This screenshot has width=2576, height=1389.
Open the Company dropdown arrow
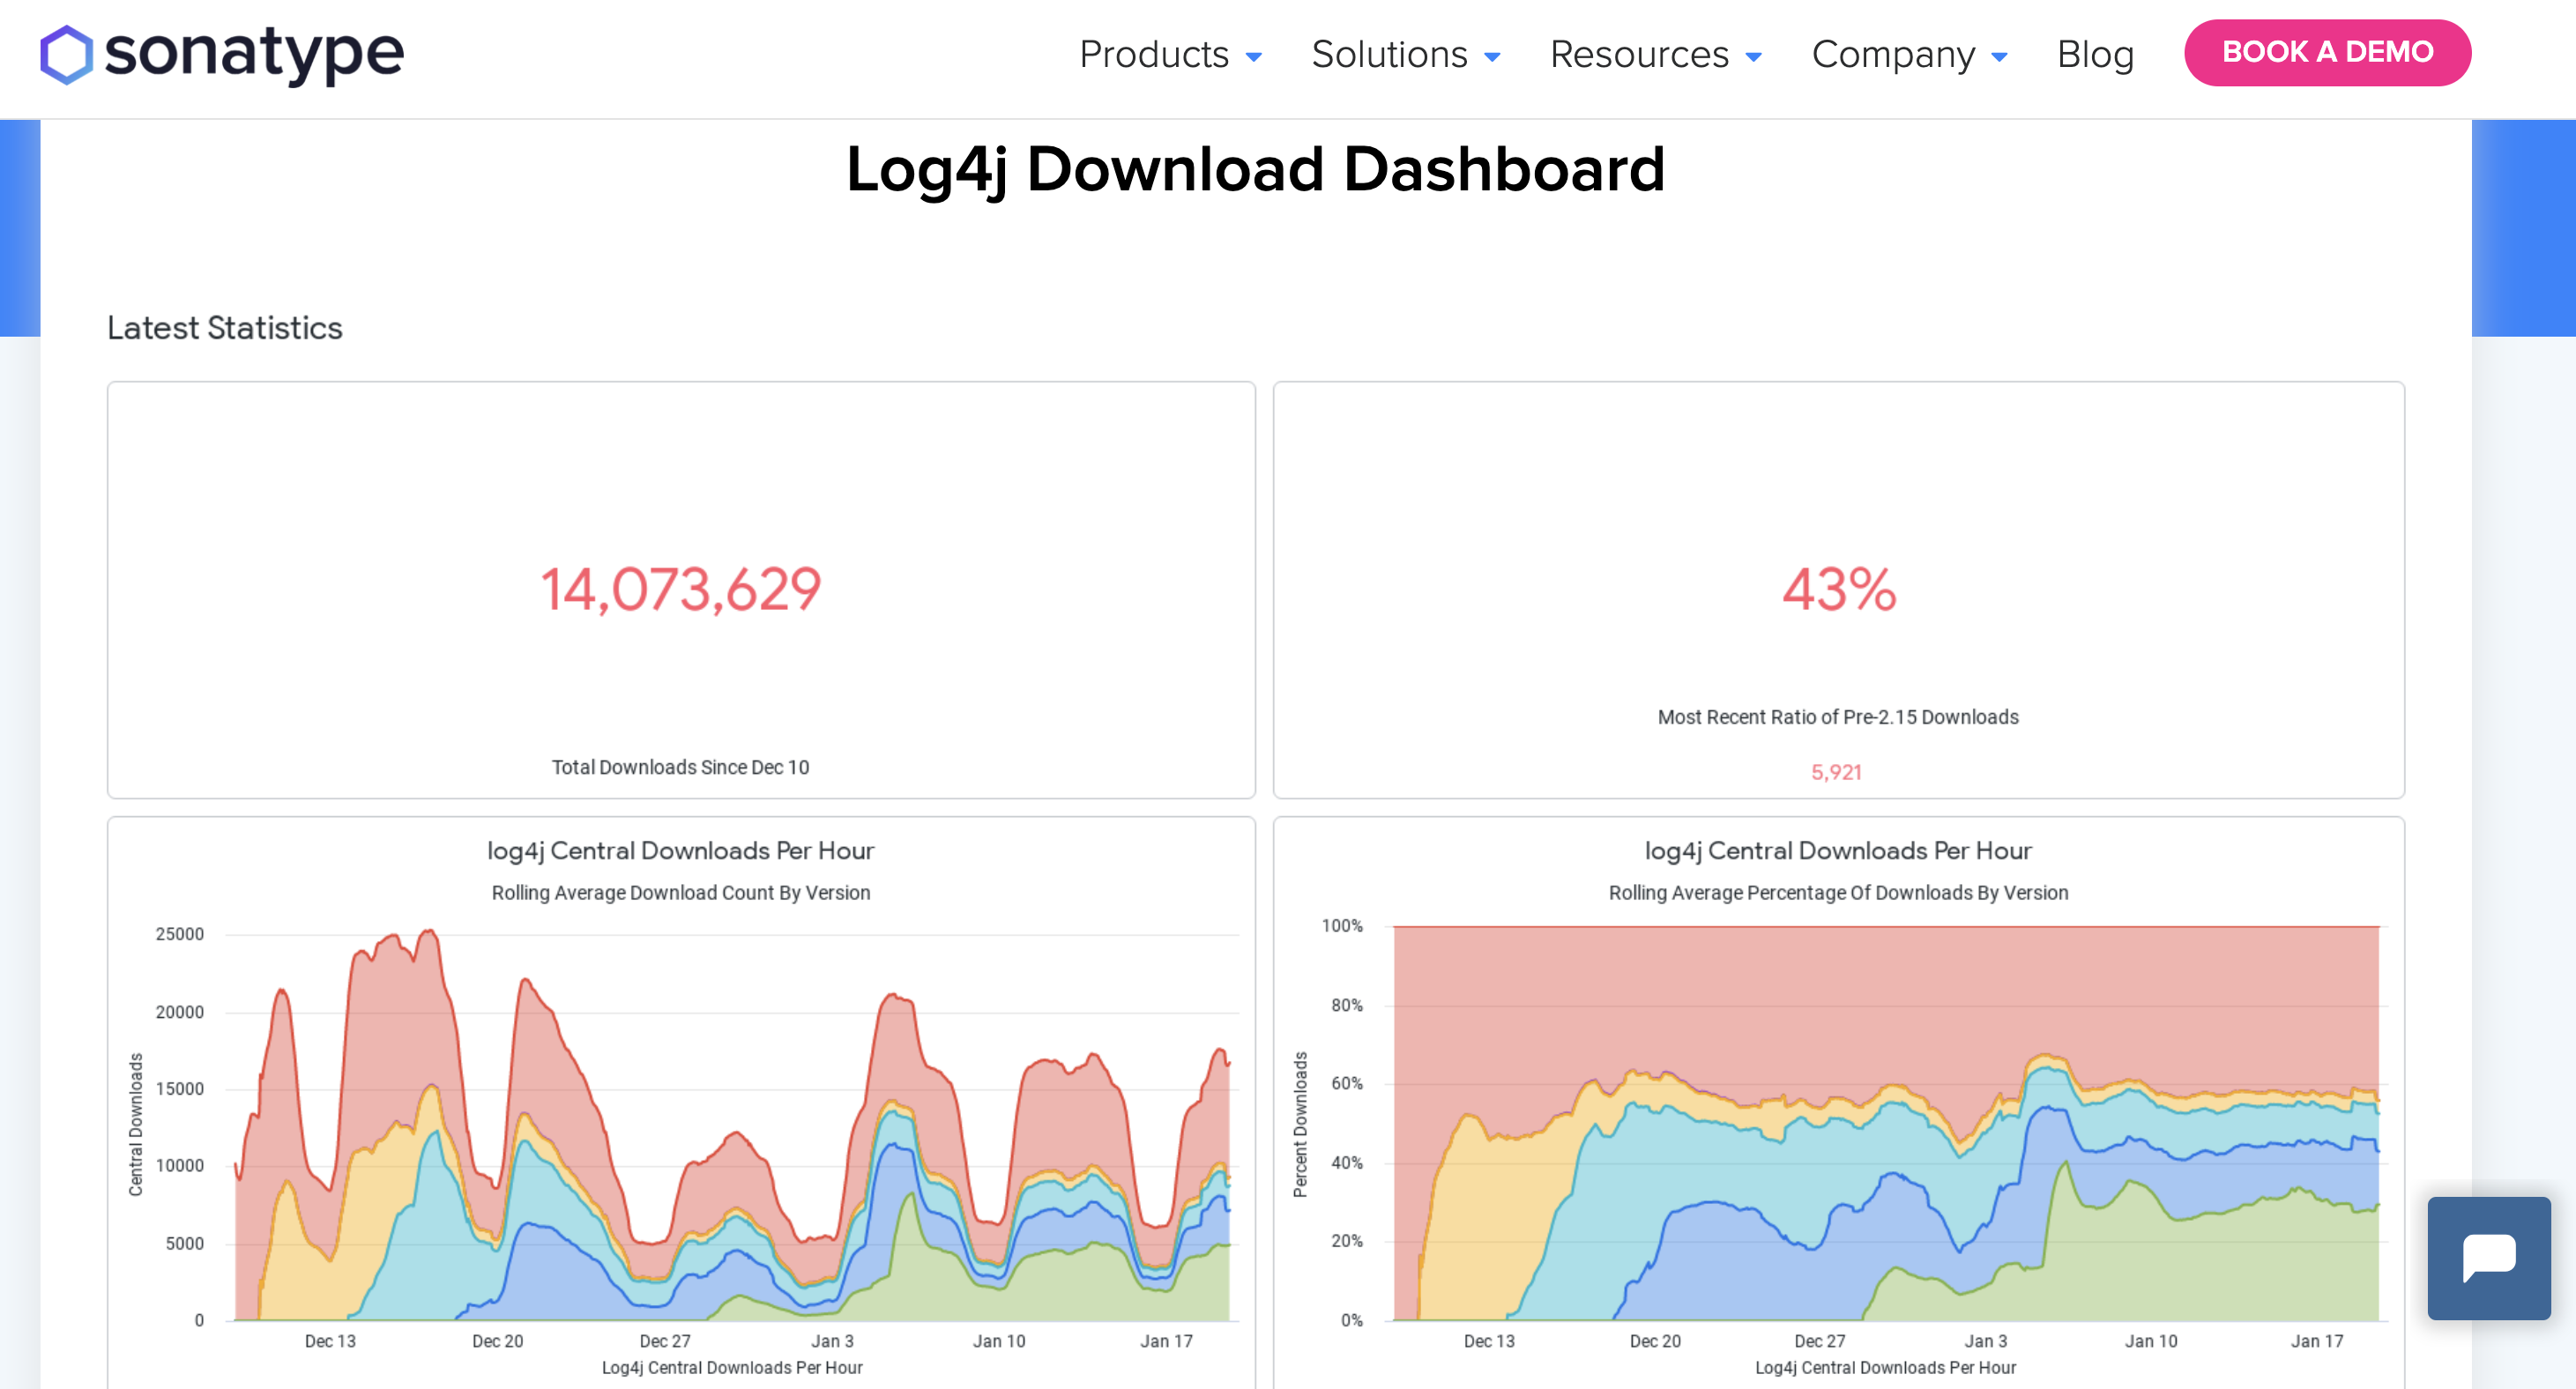coord(1999,57)
